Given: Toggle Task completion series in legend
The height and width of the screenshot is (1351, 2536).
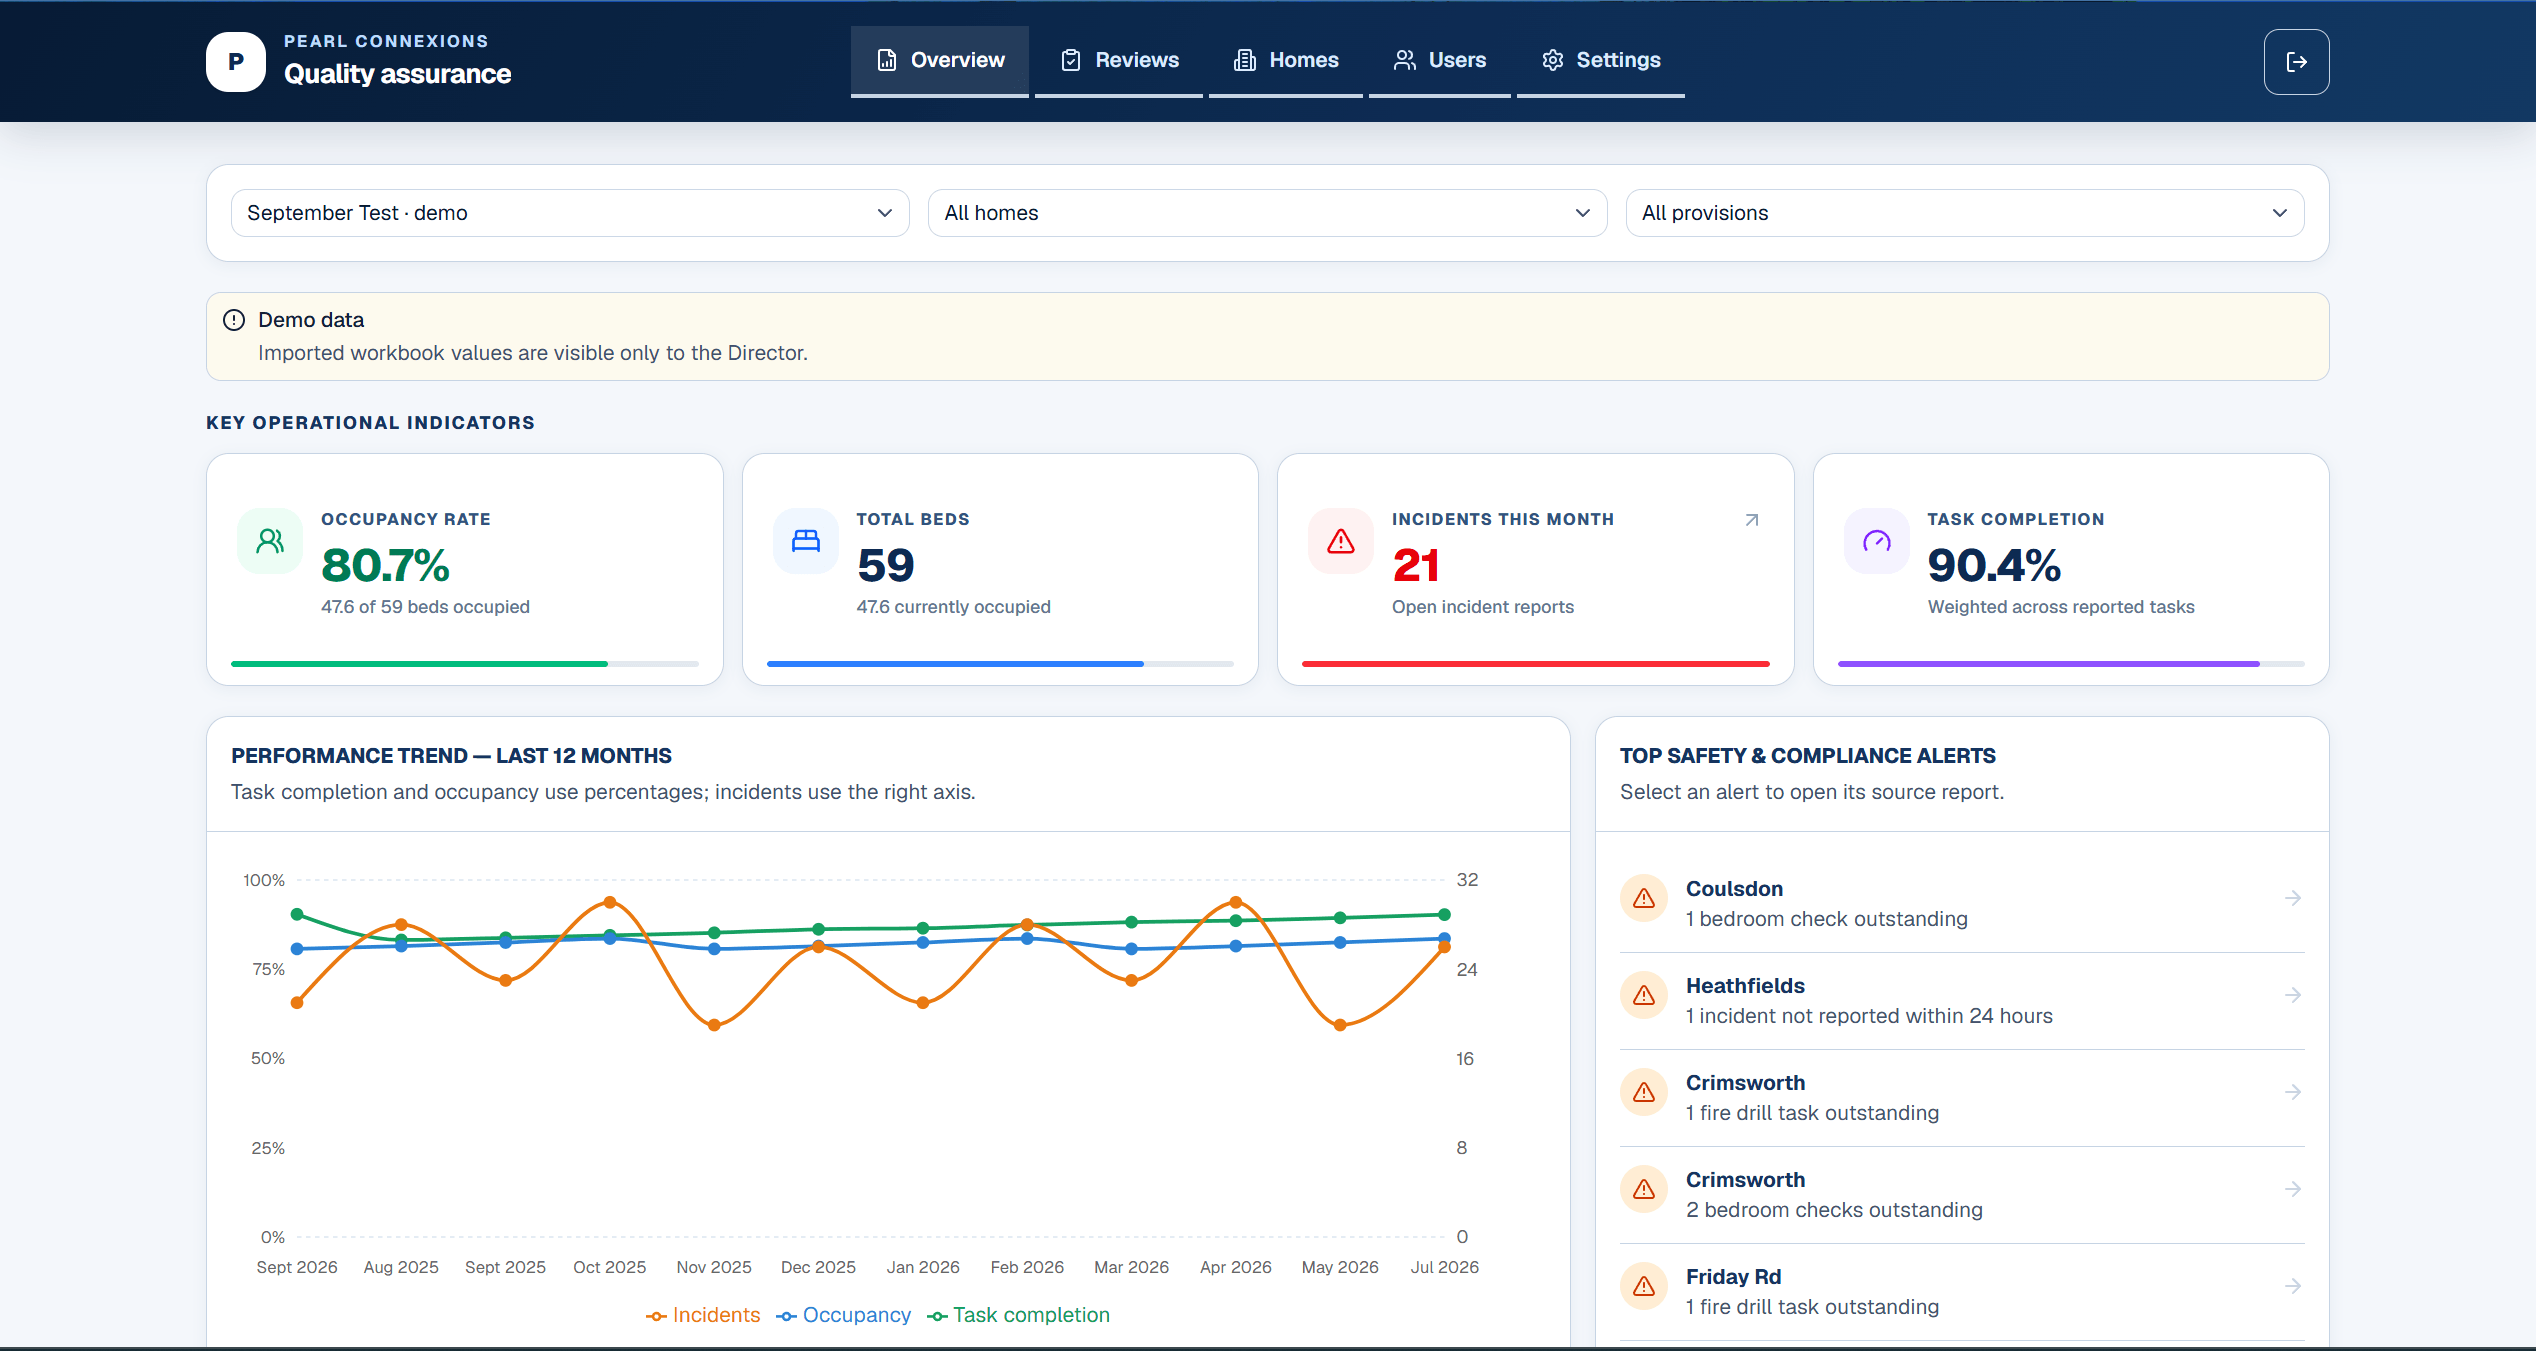Looking at the screenshot, I should tap(1018, 1315).
